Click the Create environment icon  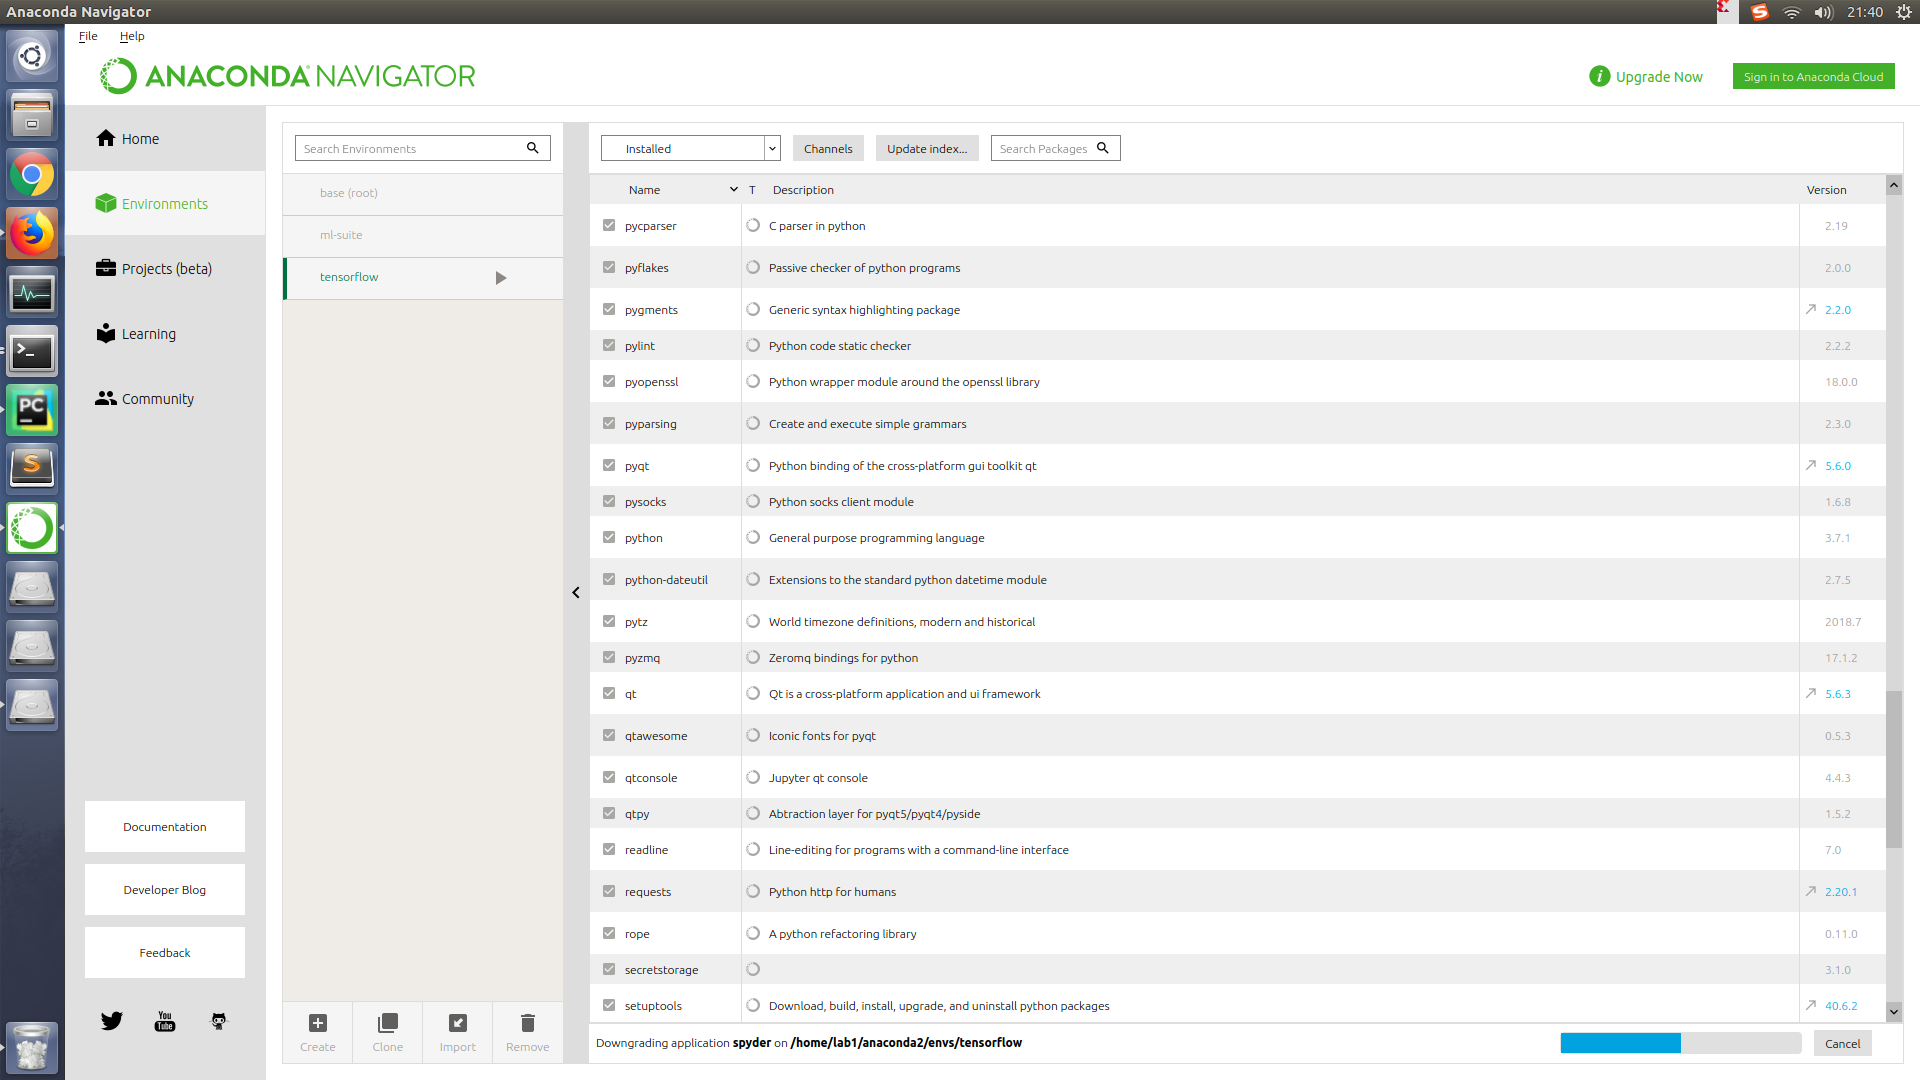pyautogui.click(x=317, y=1023)
